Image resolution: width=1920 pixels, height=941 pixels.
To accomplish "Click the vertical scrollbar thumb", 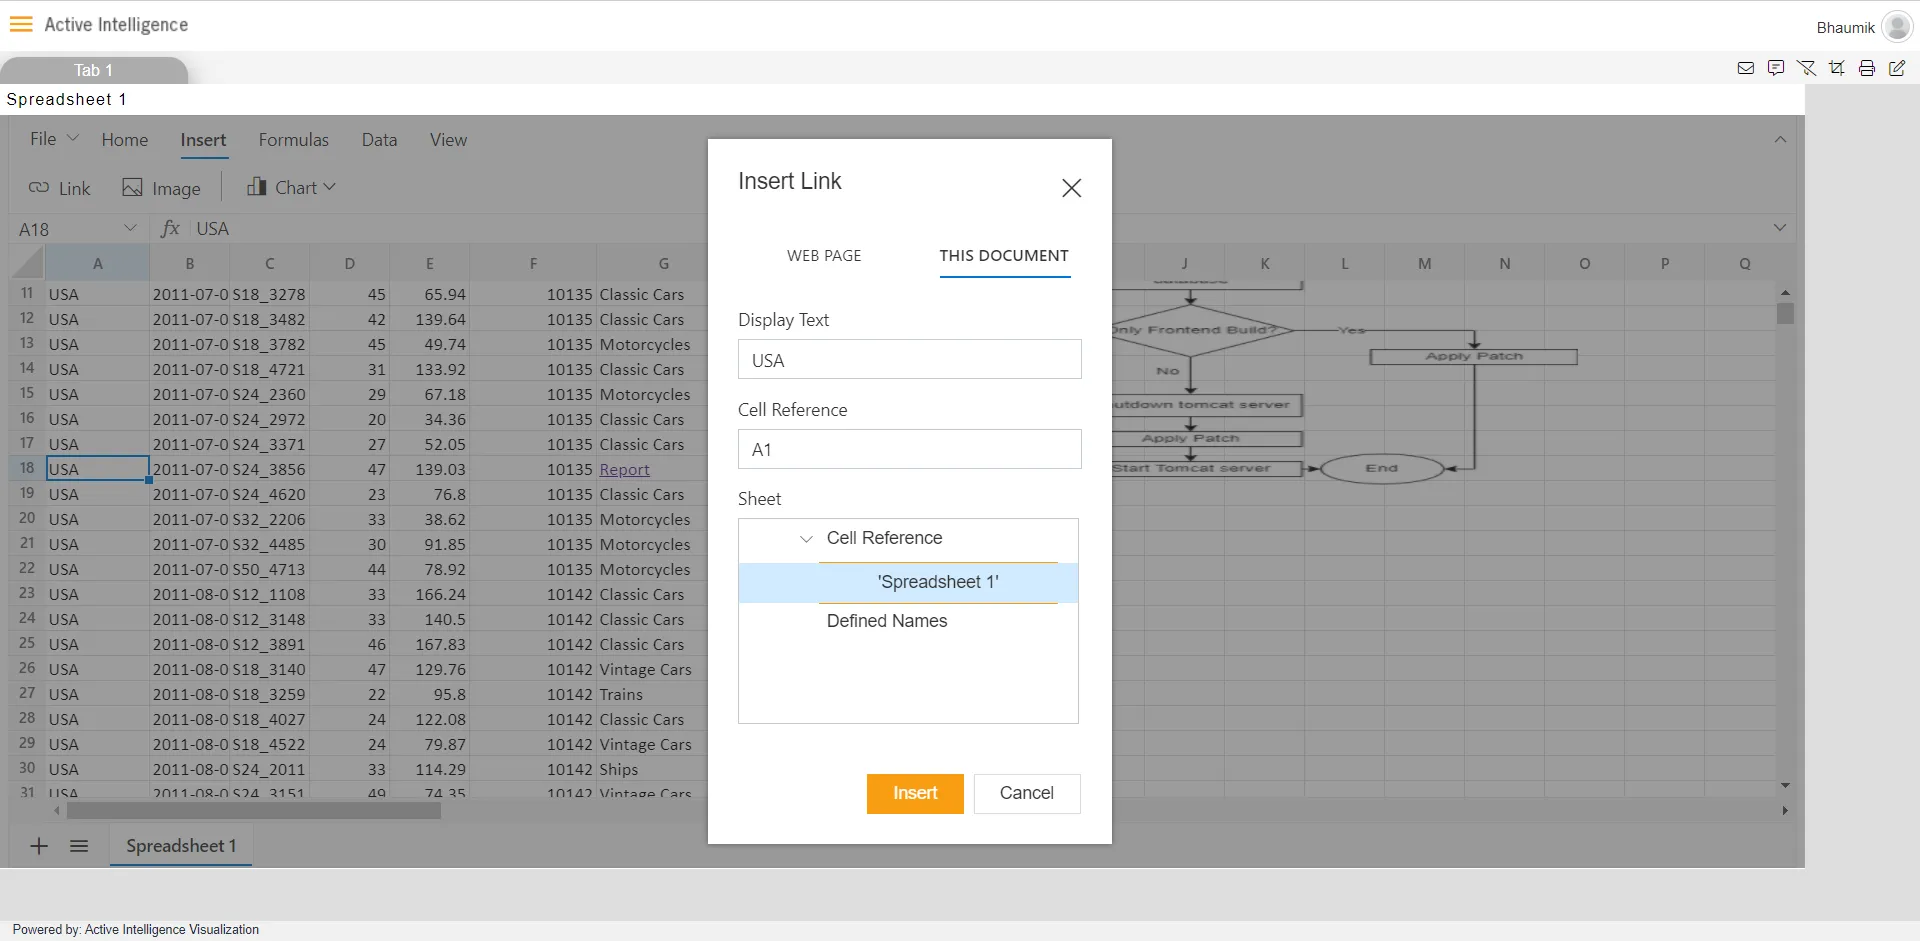I will click(x=1785, y=313).
